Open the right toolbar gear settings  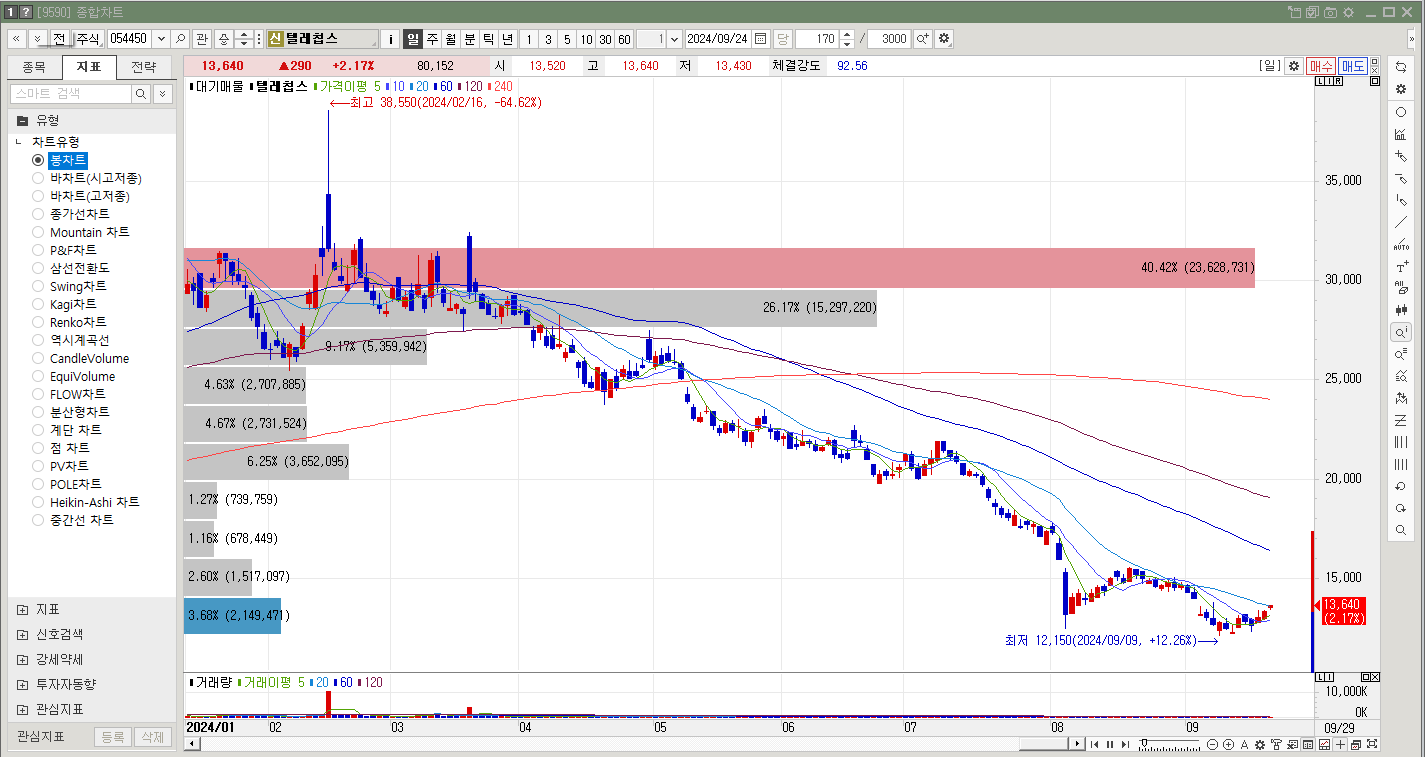pyautogui.click(x=1401, y=89)
